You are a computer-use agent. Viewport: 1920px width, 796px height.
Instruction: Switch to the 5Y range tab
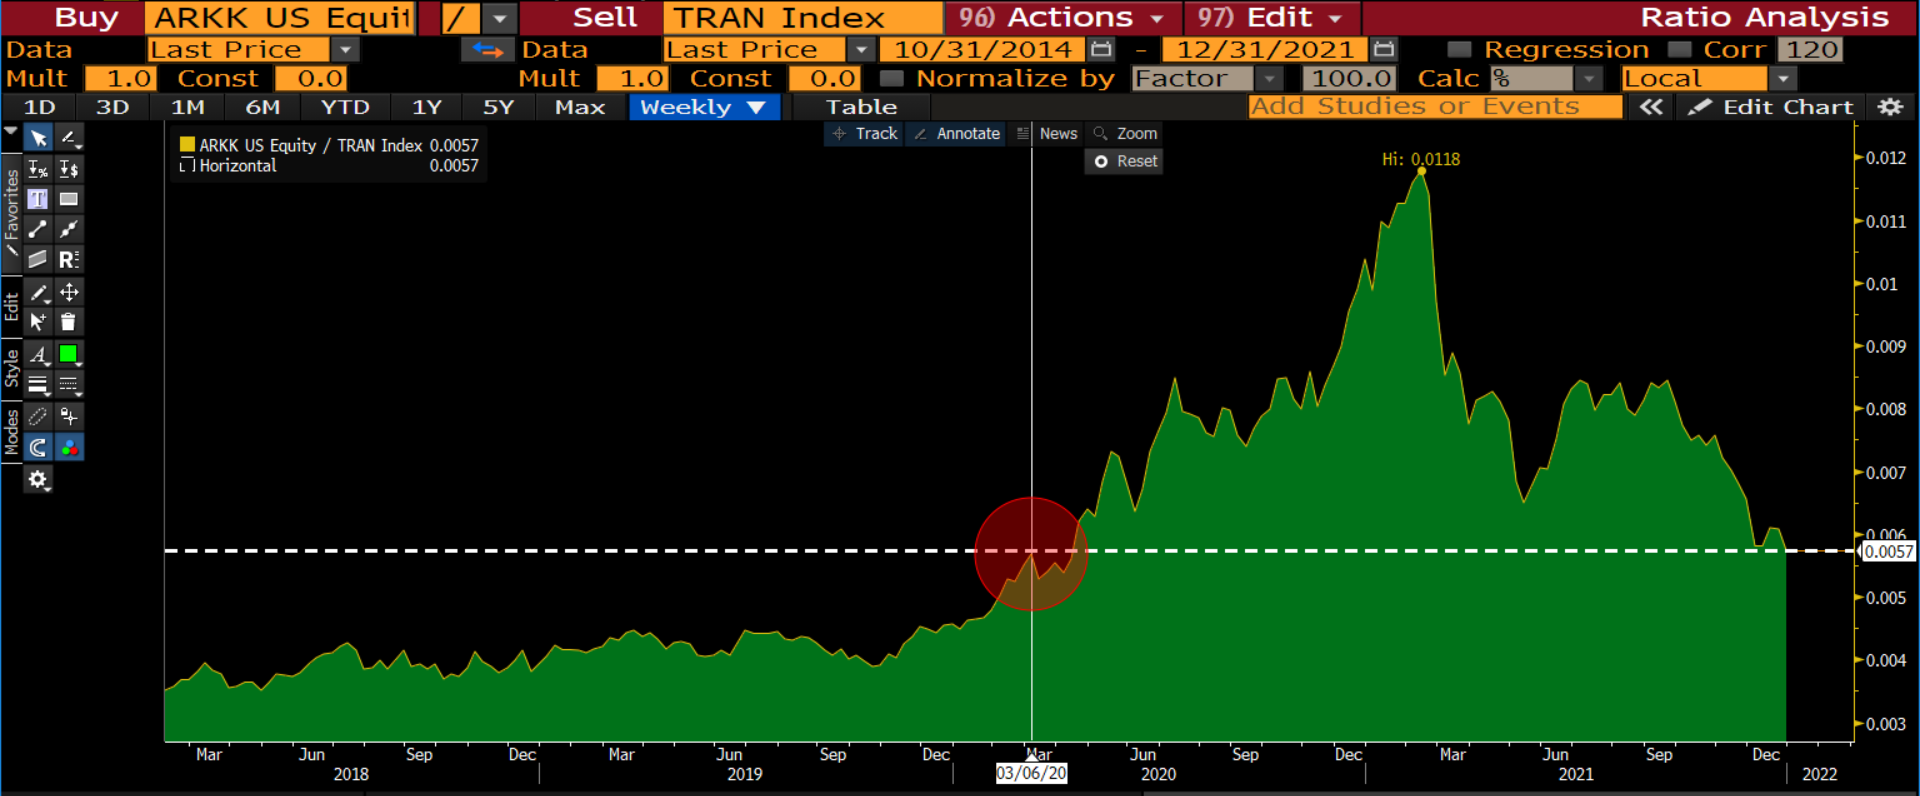(498, 107)
